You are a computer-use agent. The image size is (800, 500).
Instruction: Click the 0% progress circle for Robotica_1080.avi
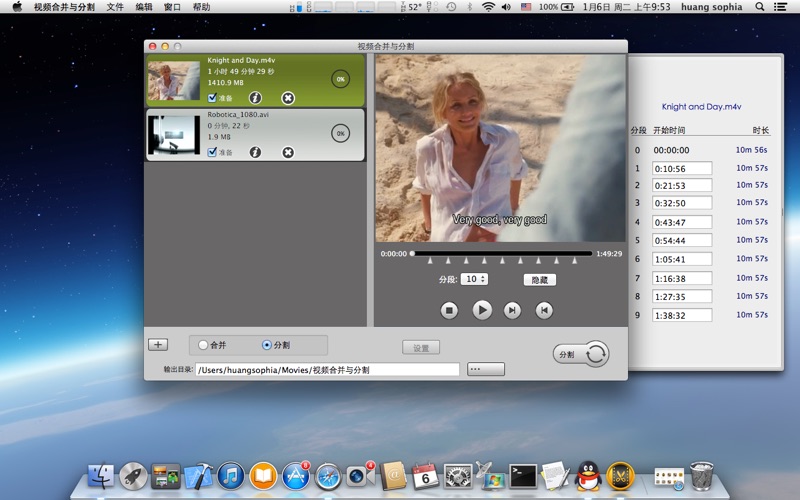pyautogui.click(x=340, y=134)
